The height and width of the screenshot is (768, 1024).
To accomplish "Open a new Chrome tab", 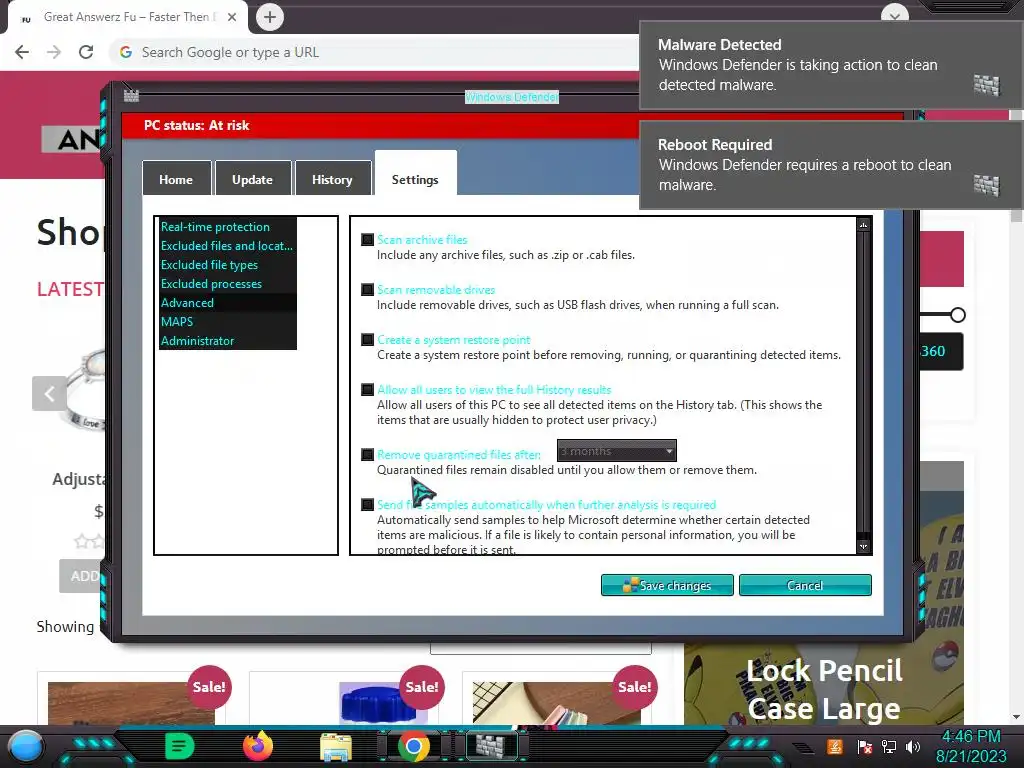I will click(x=270, y=17).
